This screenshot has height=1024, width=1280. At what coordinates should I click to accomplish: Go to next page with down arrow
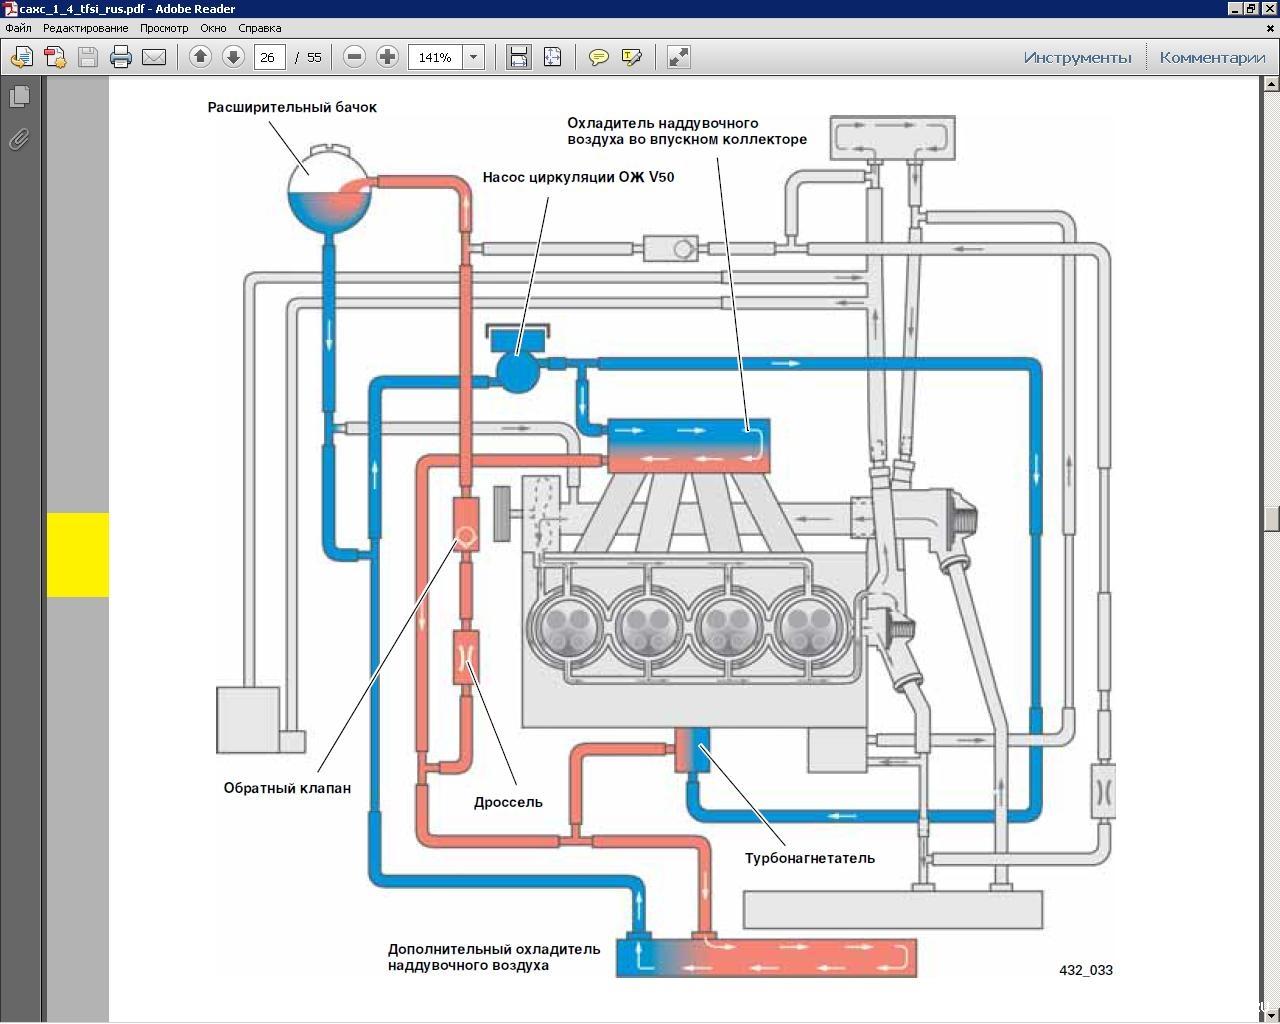coord(233,57)
